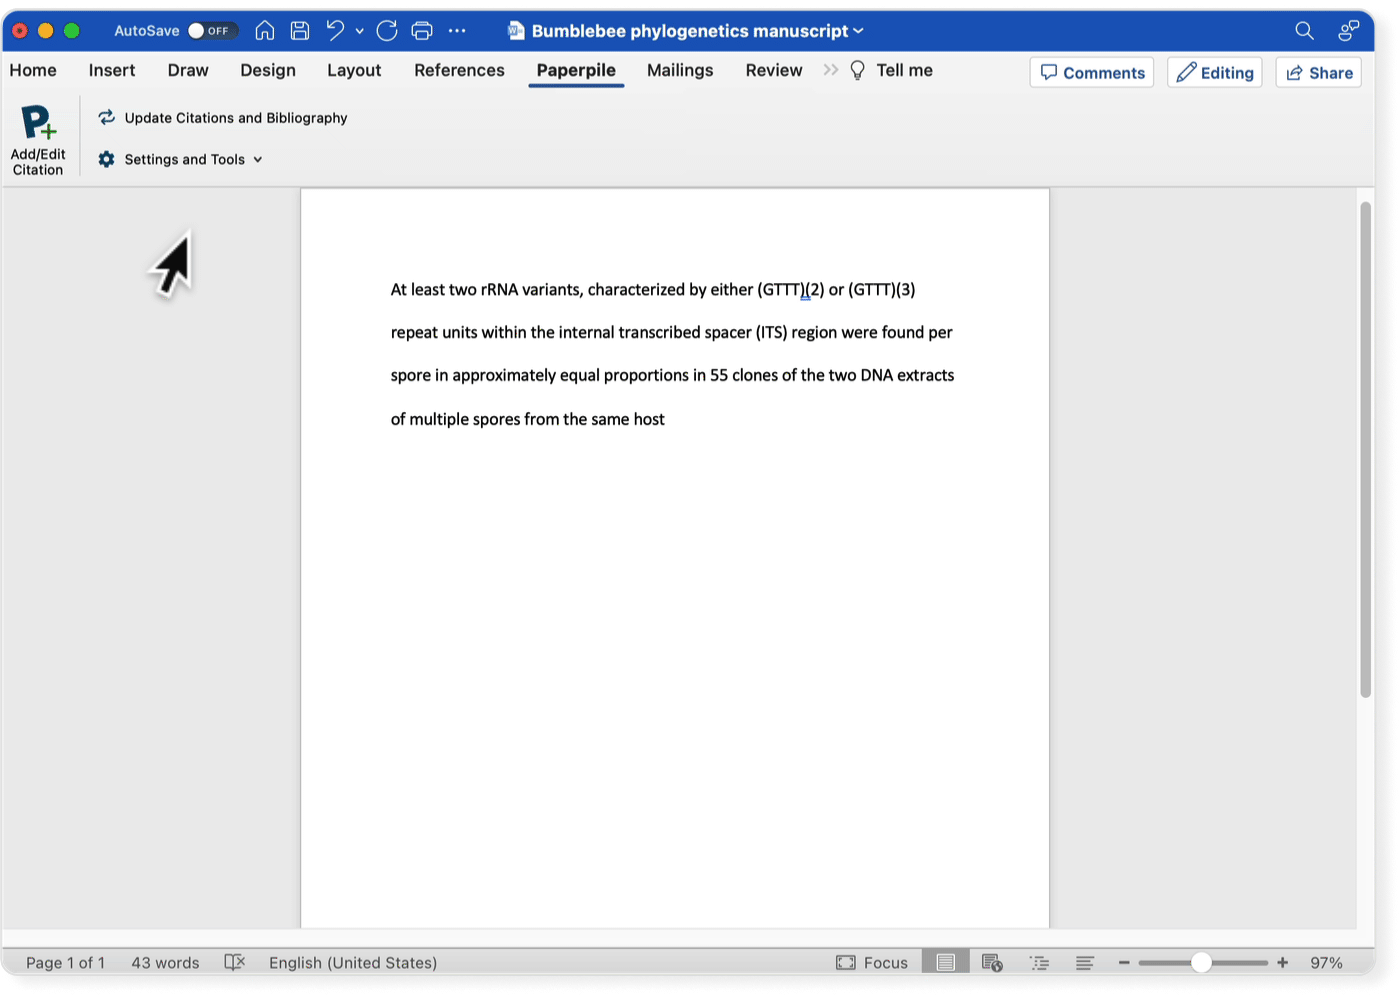
Task: Open the undo history dropdown arrow
Action: point(359,31)
